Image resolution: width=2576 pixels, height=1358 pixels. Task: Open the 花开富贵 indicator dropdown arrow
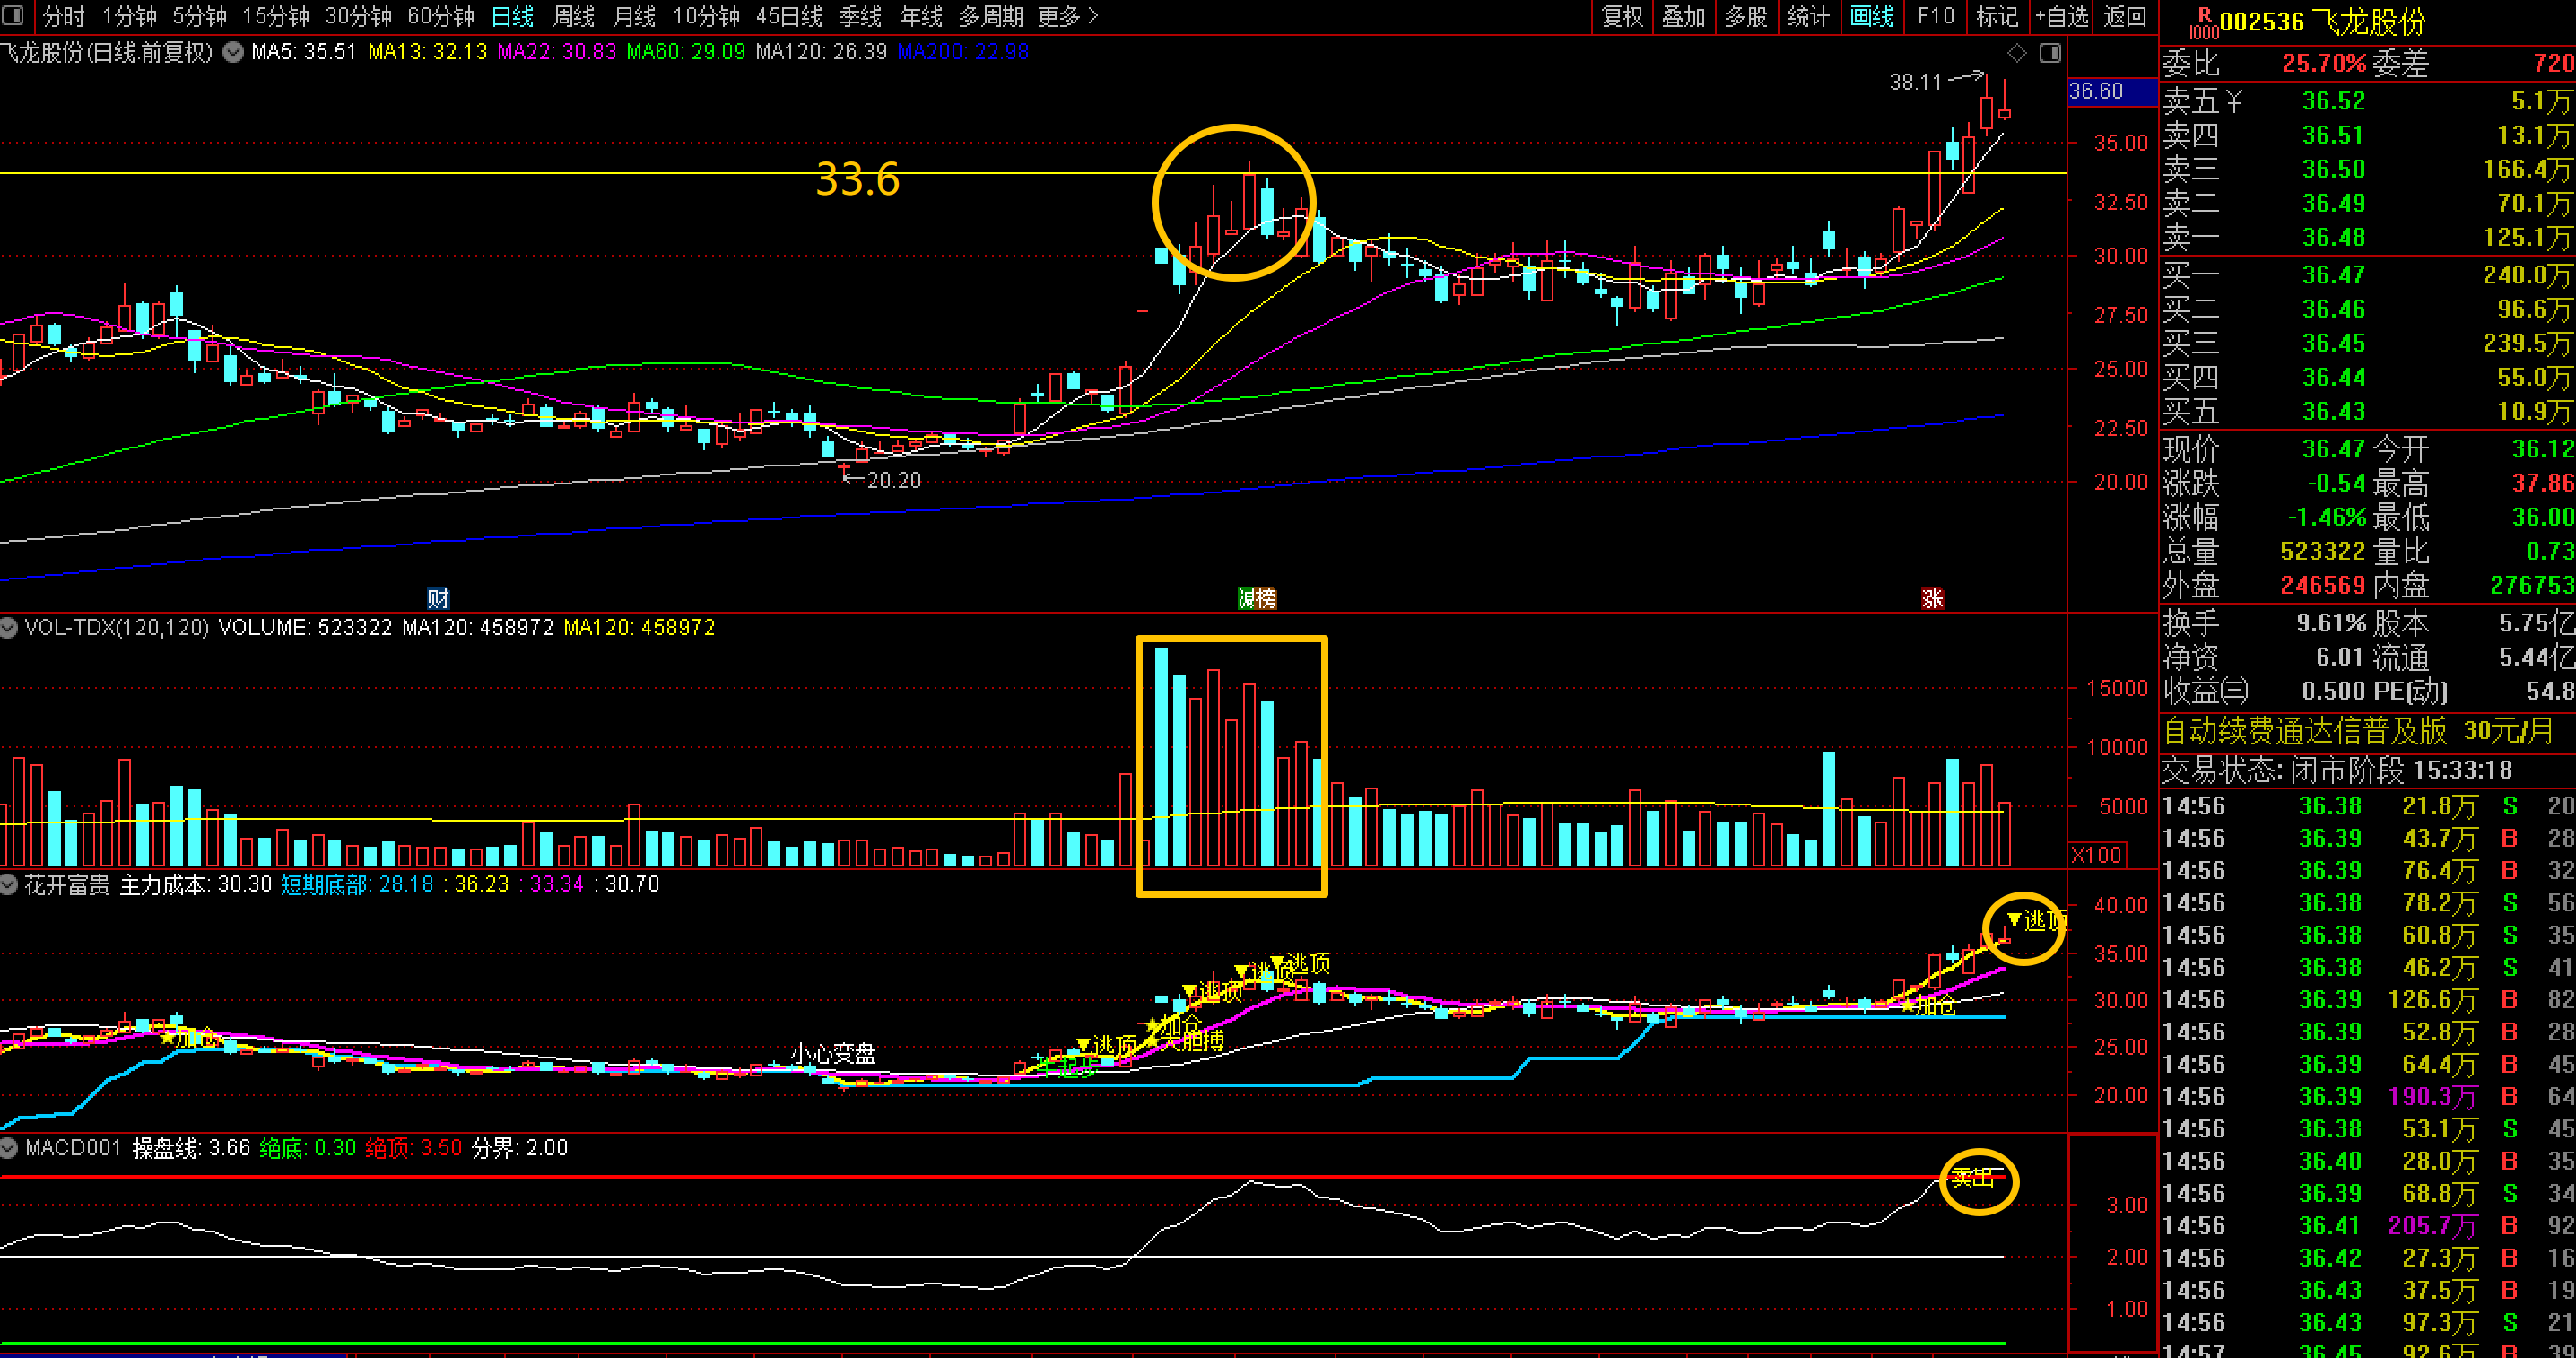point(9,884)
